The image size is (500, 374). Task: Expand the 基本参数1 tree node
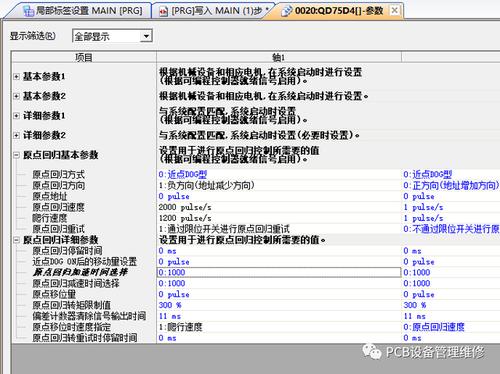(16, 77)
